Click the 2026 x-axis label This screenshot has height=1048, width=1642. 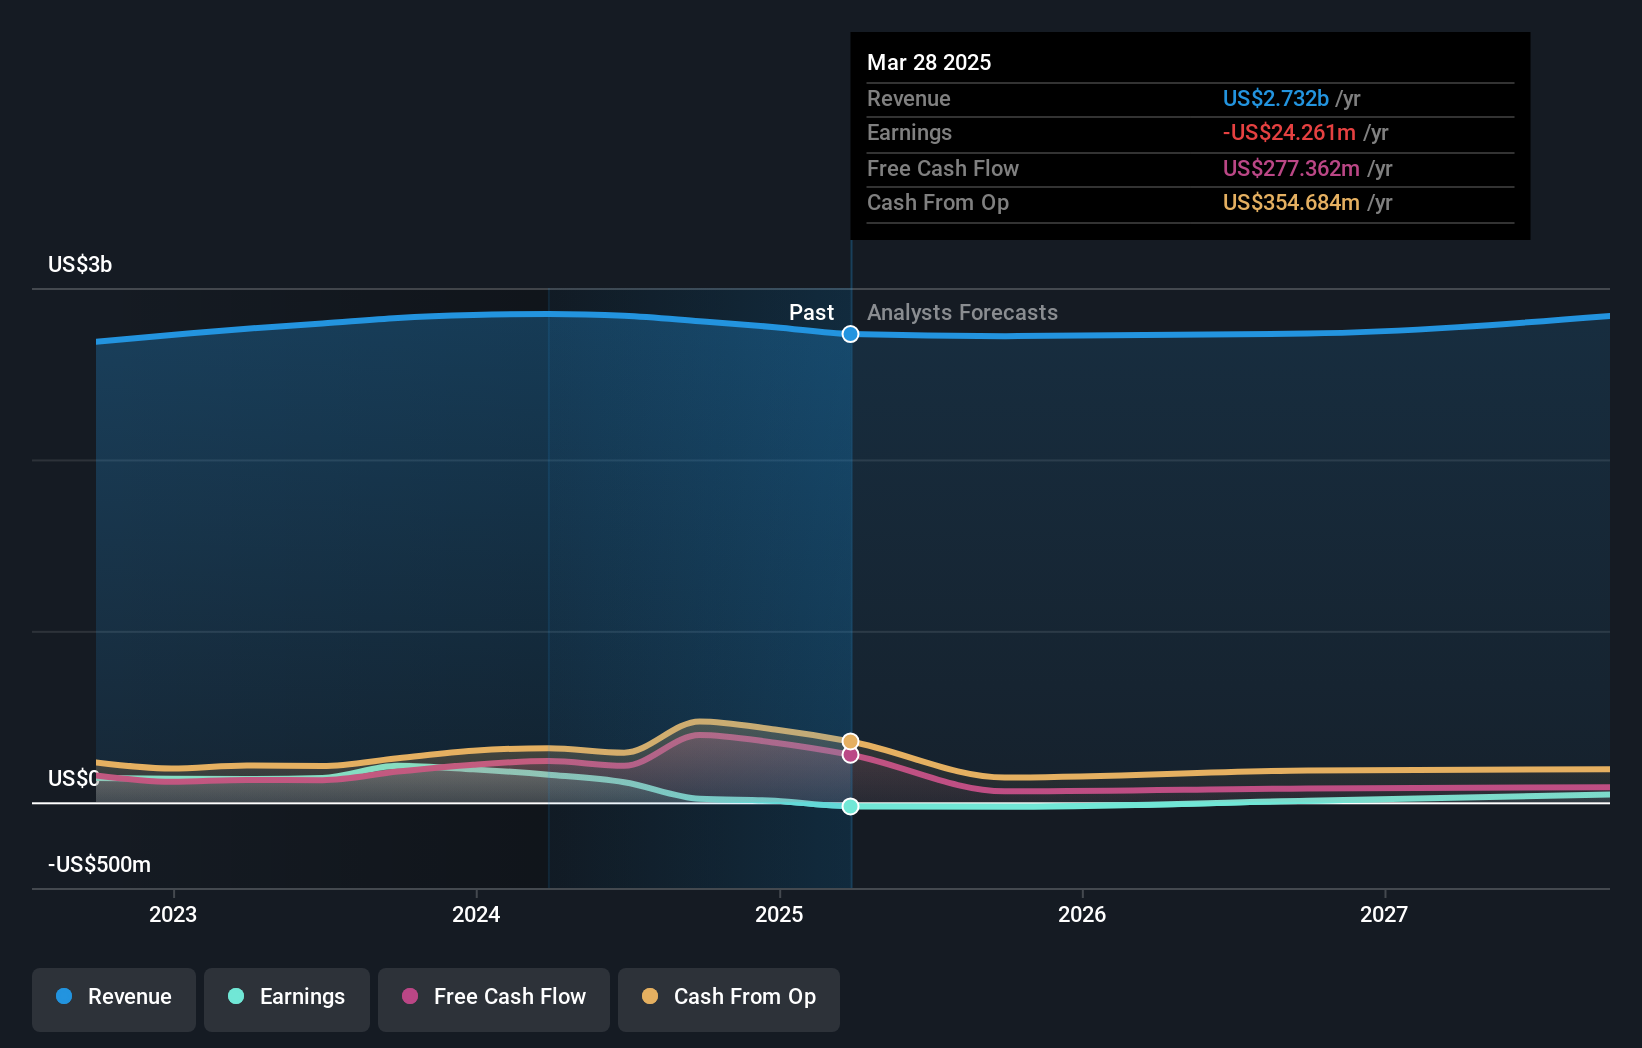[x=1082, y=914]
